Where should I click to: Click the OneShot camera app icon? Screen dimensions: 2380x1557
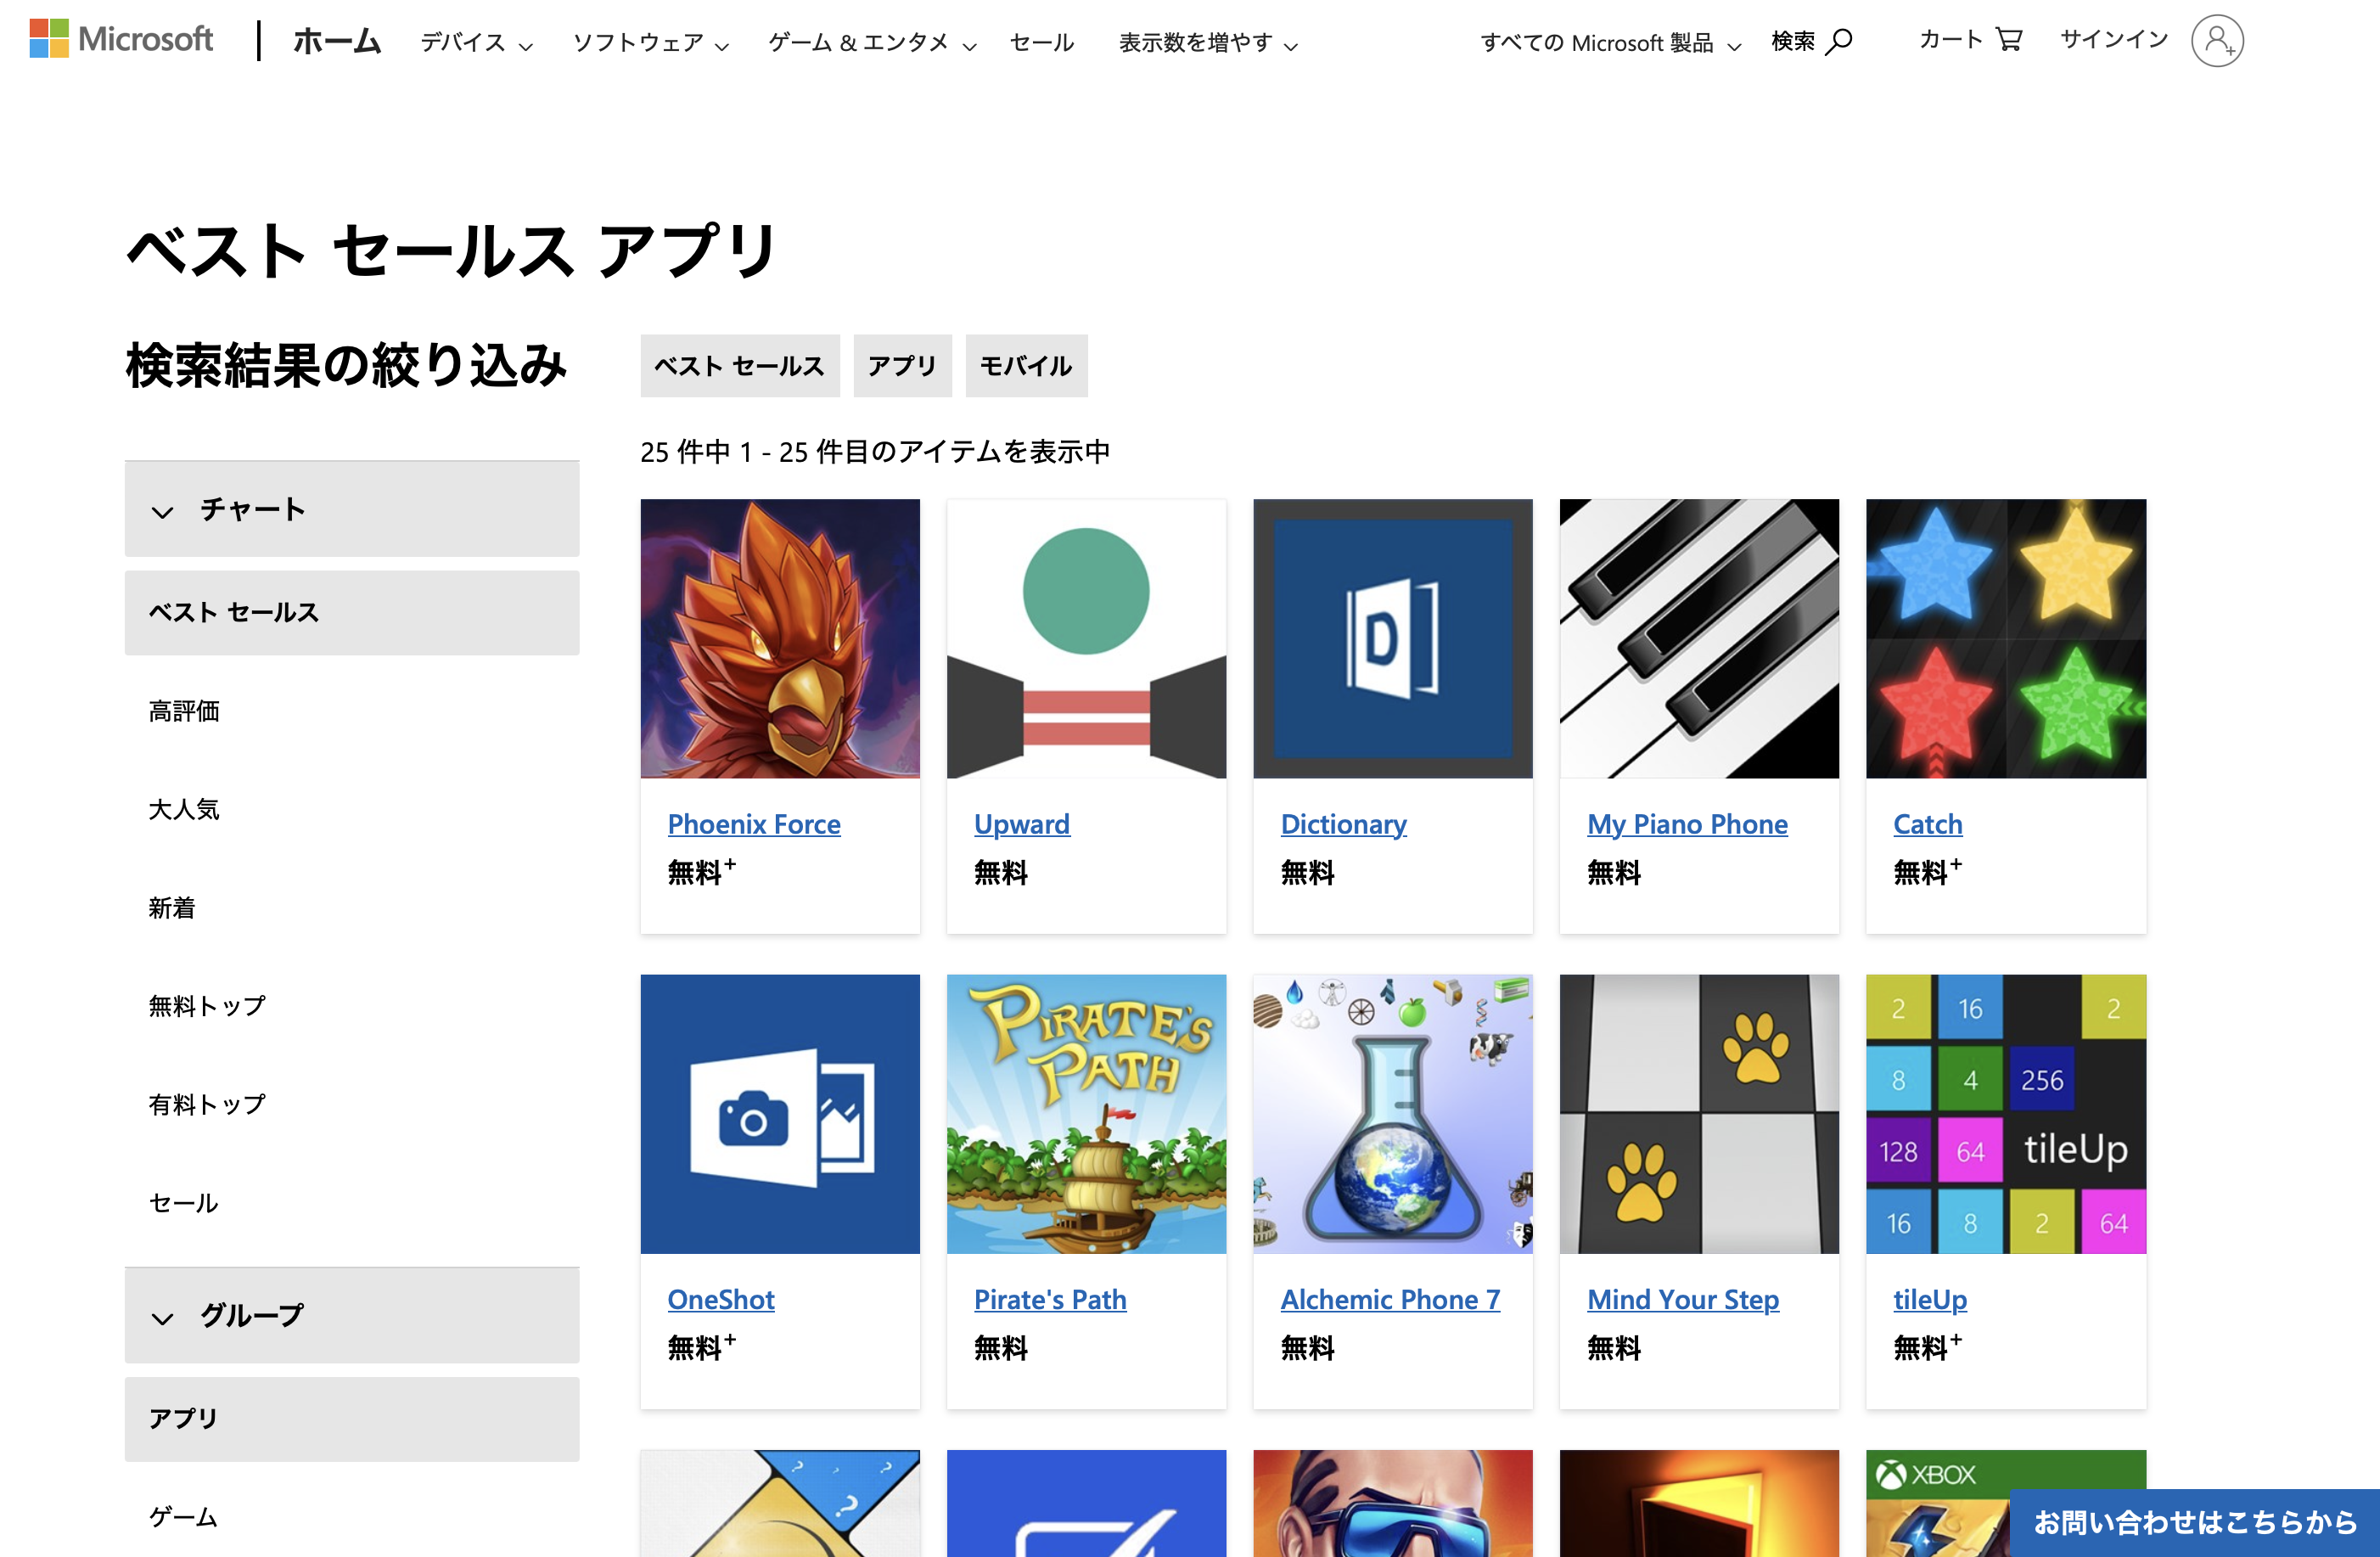[x=780, y=1113]
